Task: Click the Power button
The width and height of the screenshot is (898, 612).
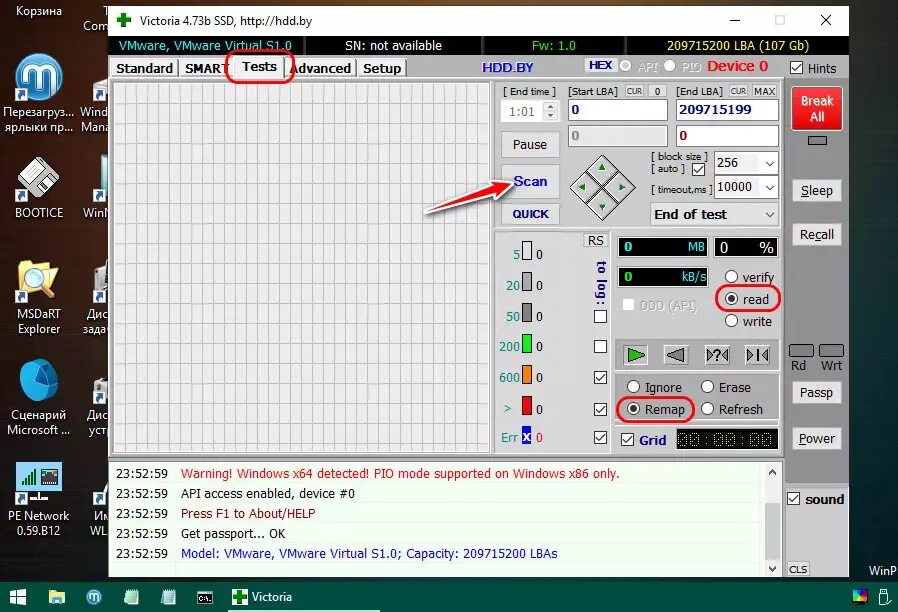Action: coord(817,439)
